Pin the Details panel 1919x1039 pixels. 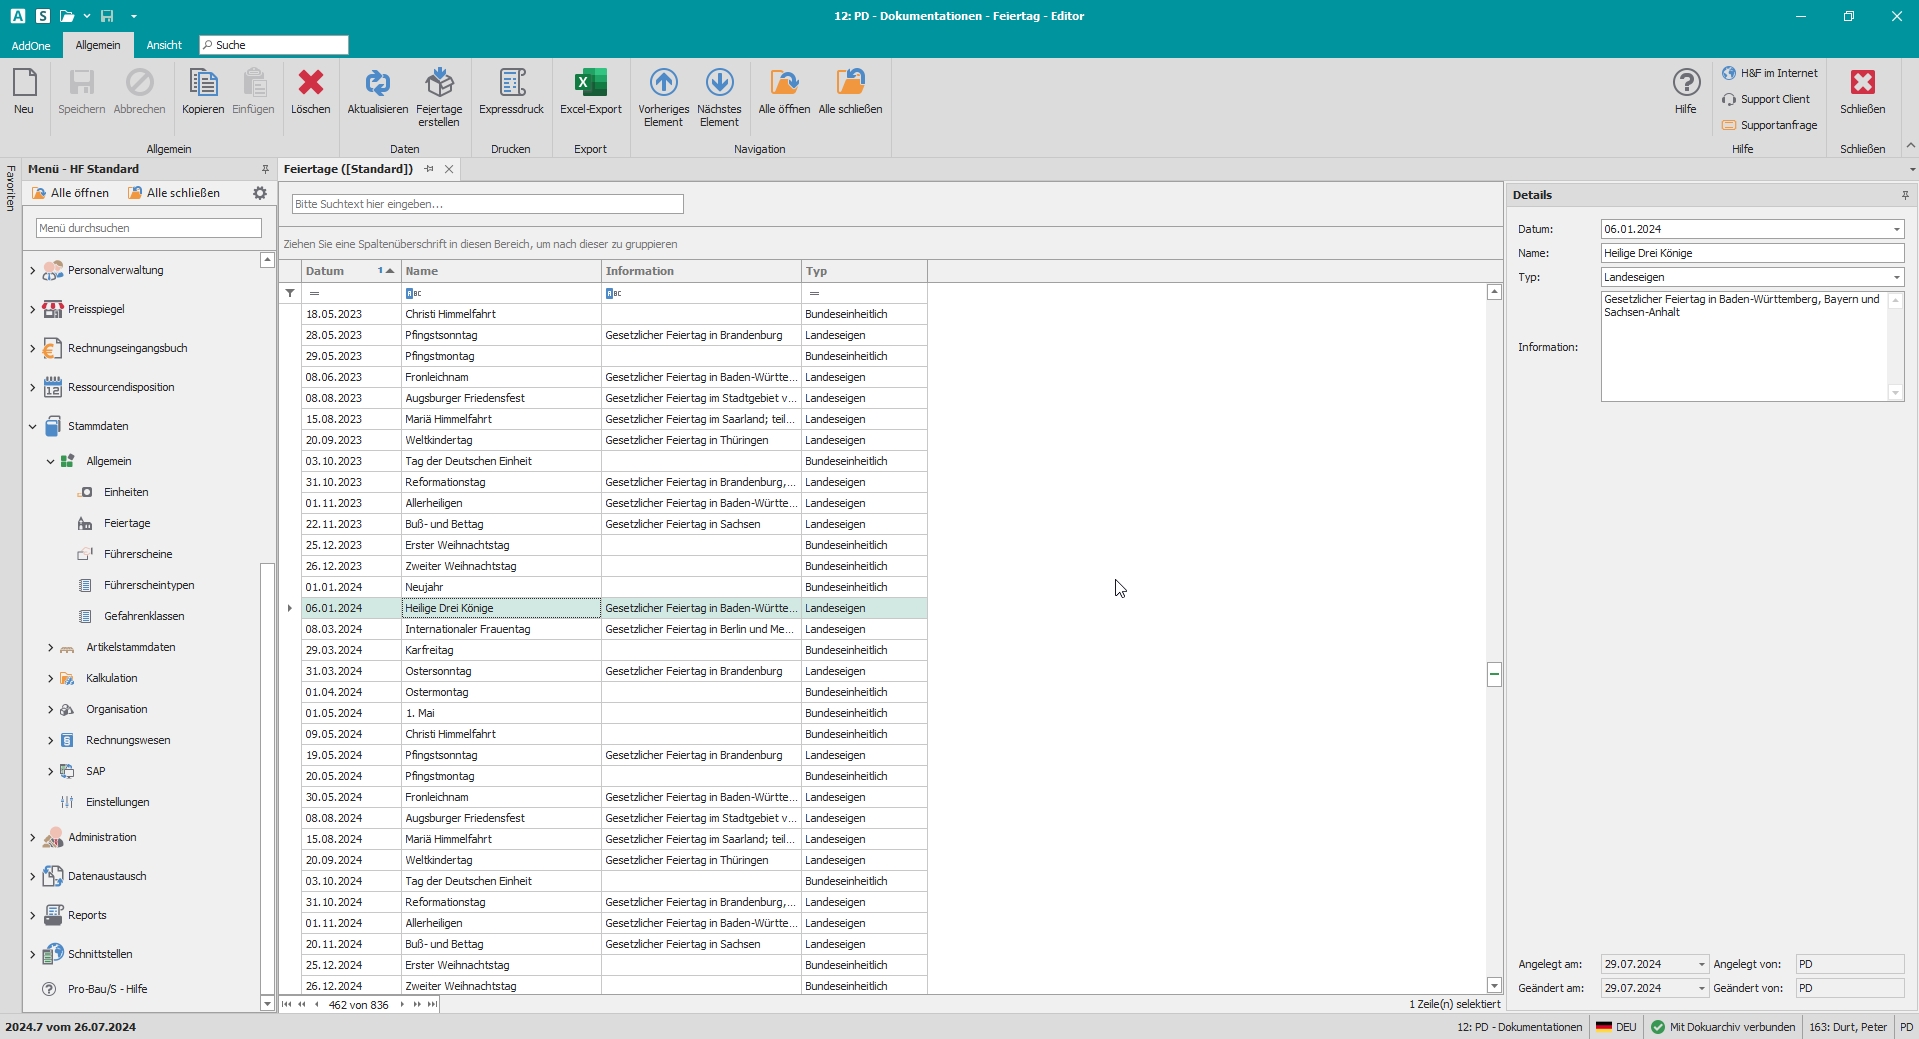[x=1905, y=195]
